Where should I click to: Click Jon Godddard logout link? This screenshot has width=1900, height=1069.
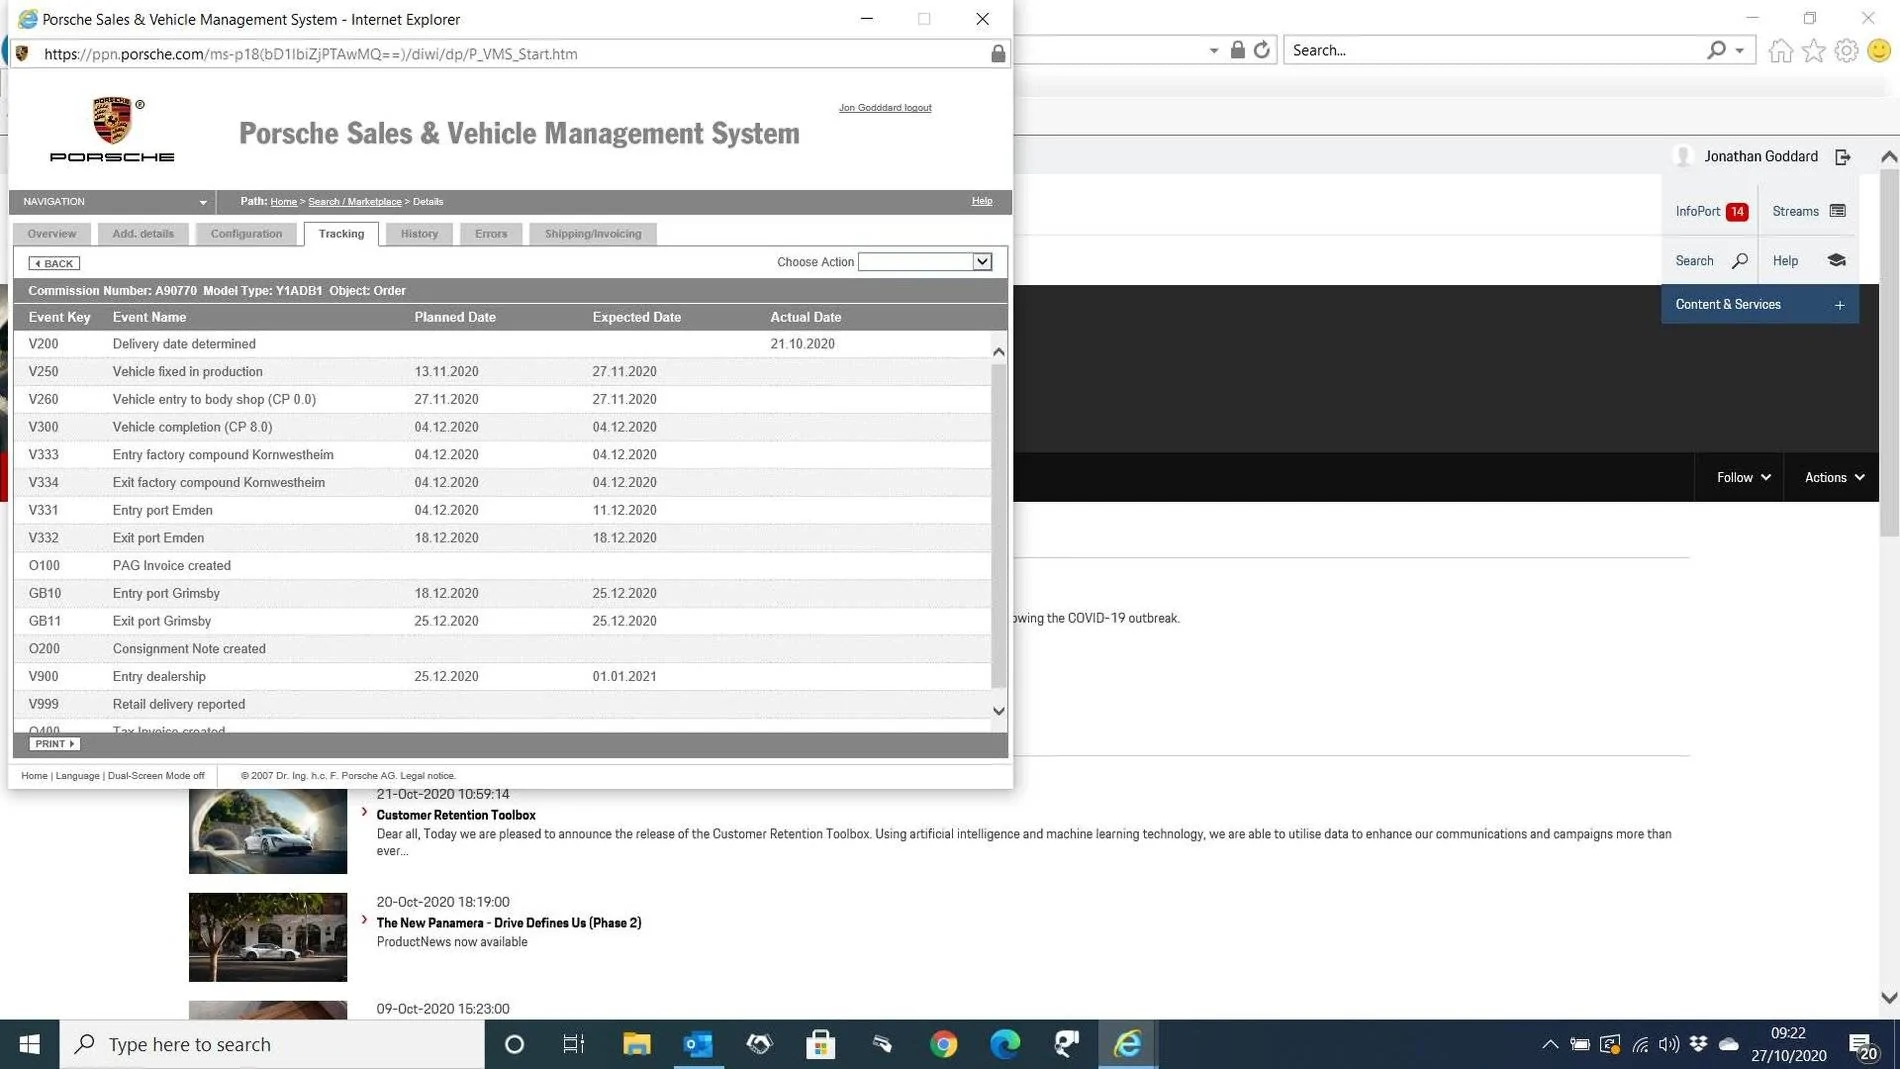pyautogui.click(x=885, y=108)
